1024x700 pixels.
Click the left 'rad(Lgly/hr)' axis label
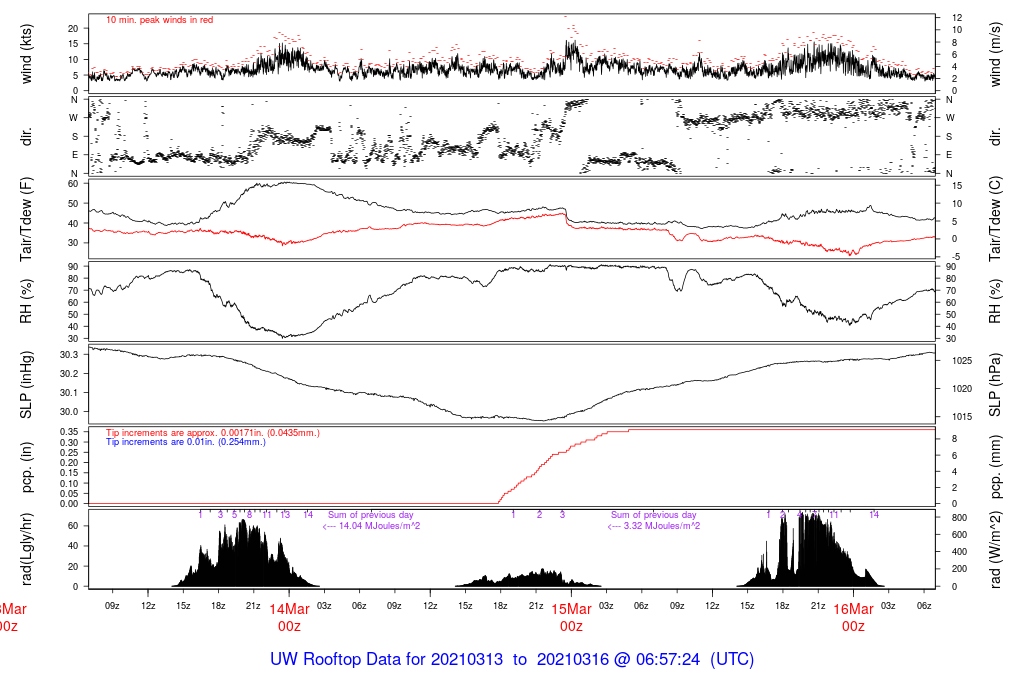26,549
